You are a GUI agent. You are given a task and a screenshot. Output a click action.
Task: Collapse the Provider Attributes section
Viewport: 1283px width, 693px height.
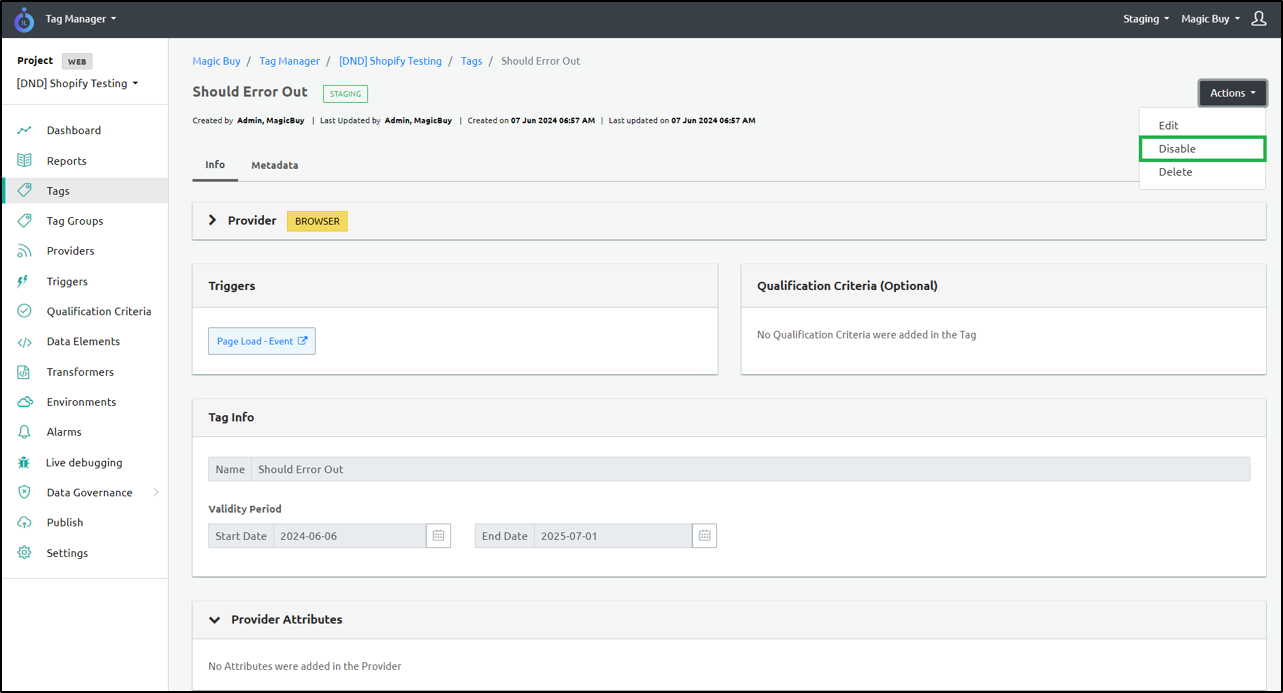click(x=214, y=620)
